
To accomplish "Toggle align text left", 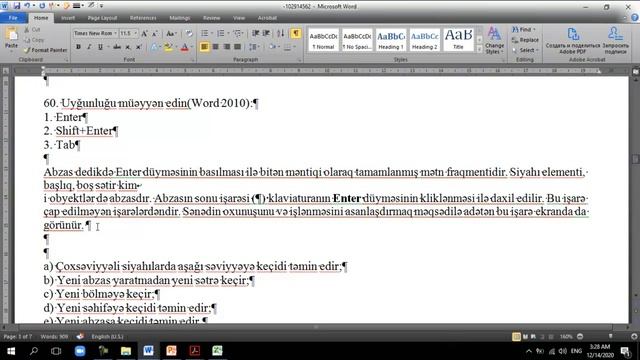I will tap(204, 47).
